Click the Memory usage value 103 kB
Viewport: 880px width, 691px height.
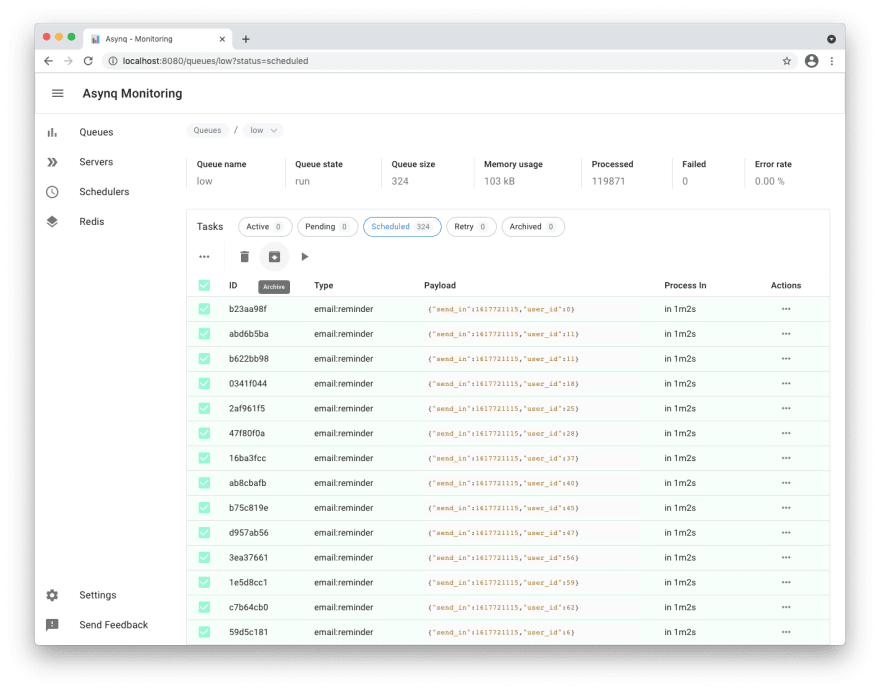point(499,181)
